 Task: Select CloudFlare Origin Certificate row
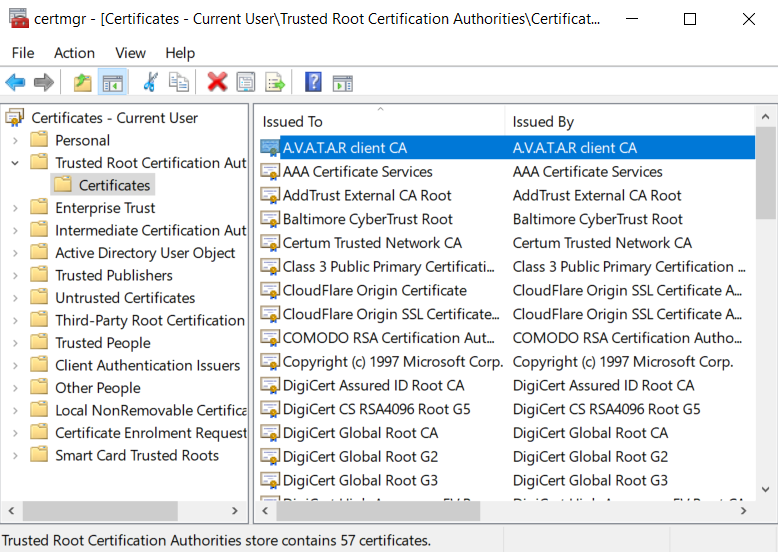pos(506,290)
